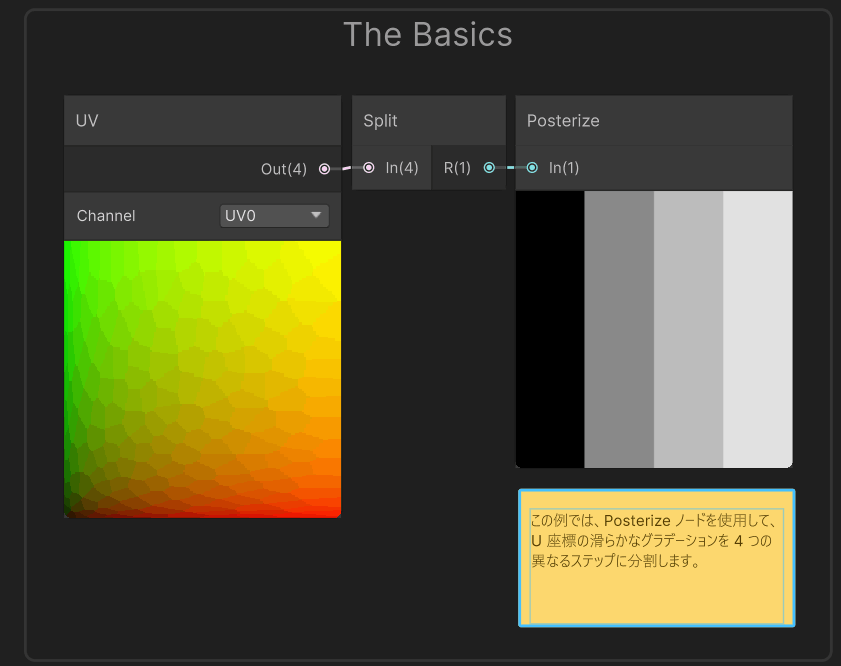Click the Posterize grayscale preview
Viewport: 841px width, 666px height.
654,329
